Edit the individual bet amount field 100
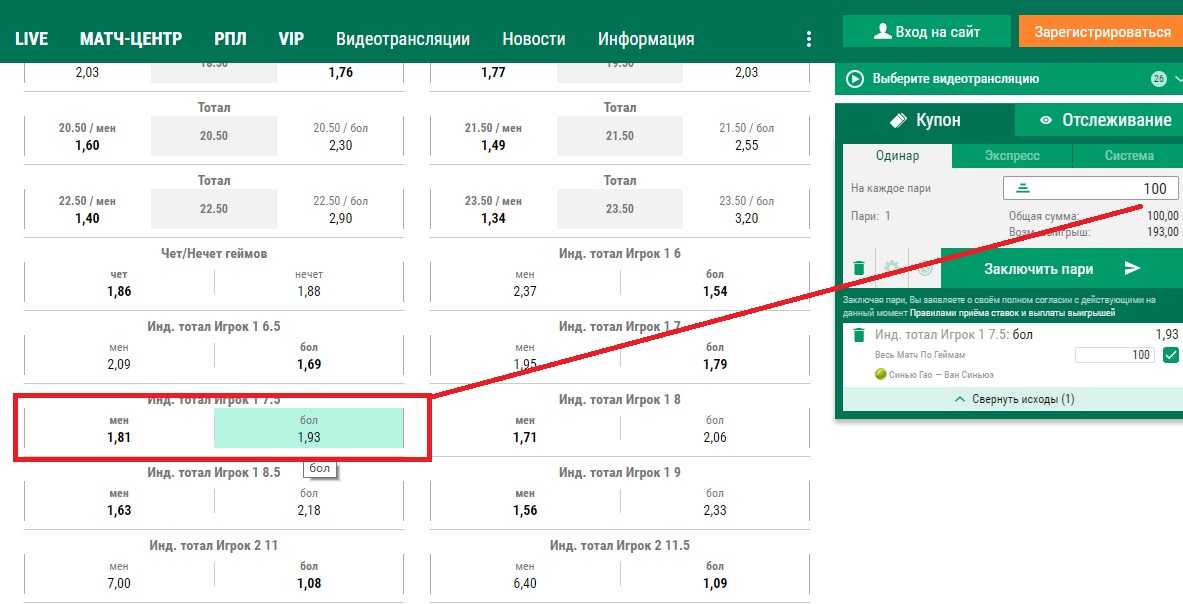Screen dimensions: 1183x604 [1114, 354]
